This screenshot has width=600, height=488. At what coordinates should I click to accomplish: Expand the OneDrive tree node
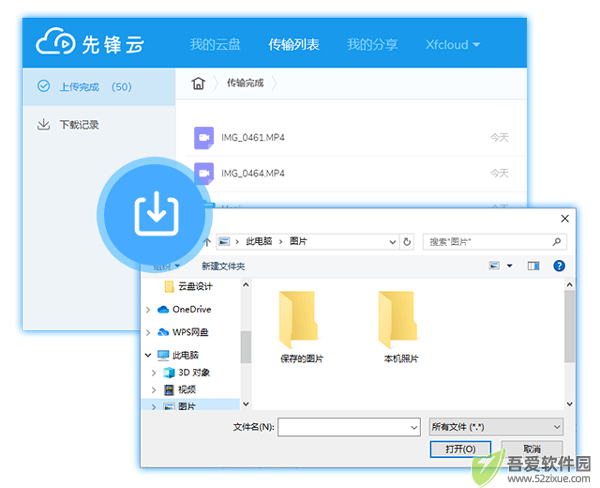click(148, 310)
